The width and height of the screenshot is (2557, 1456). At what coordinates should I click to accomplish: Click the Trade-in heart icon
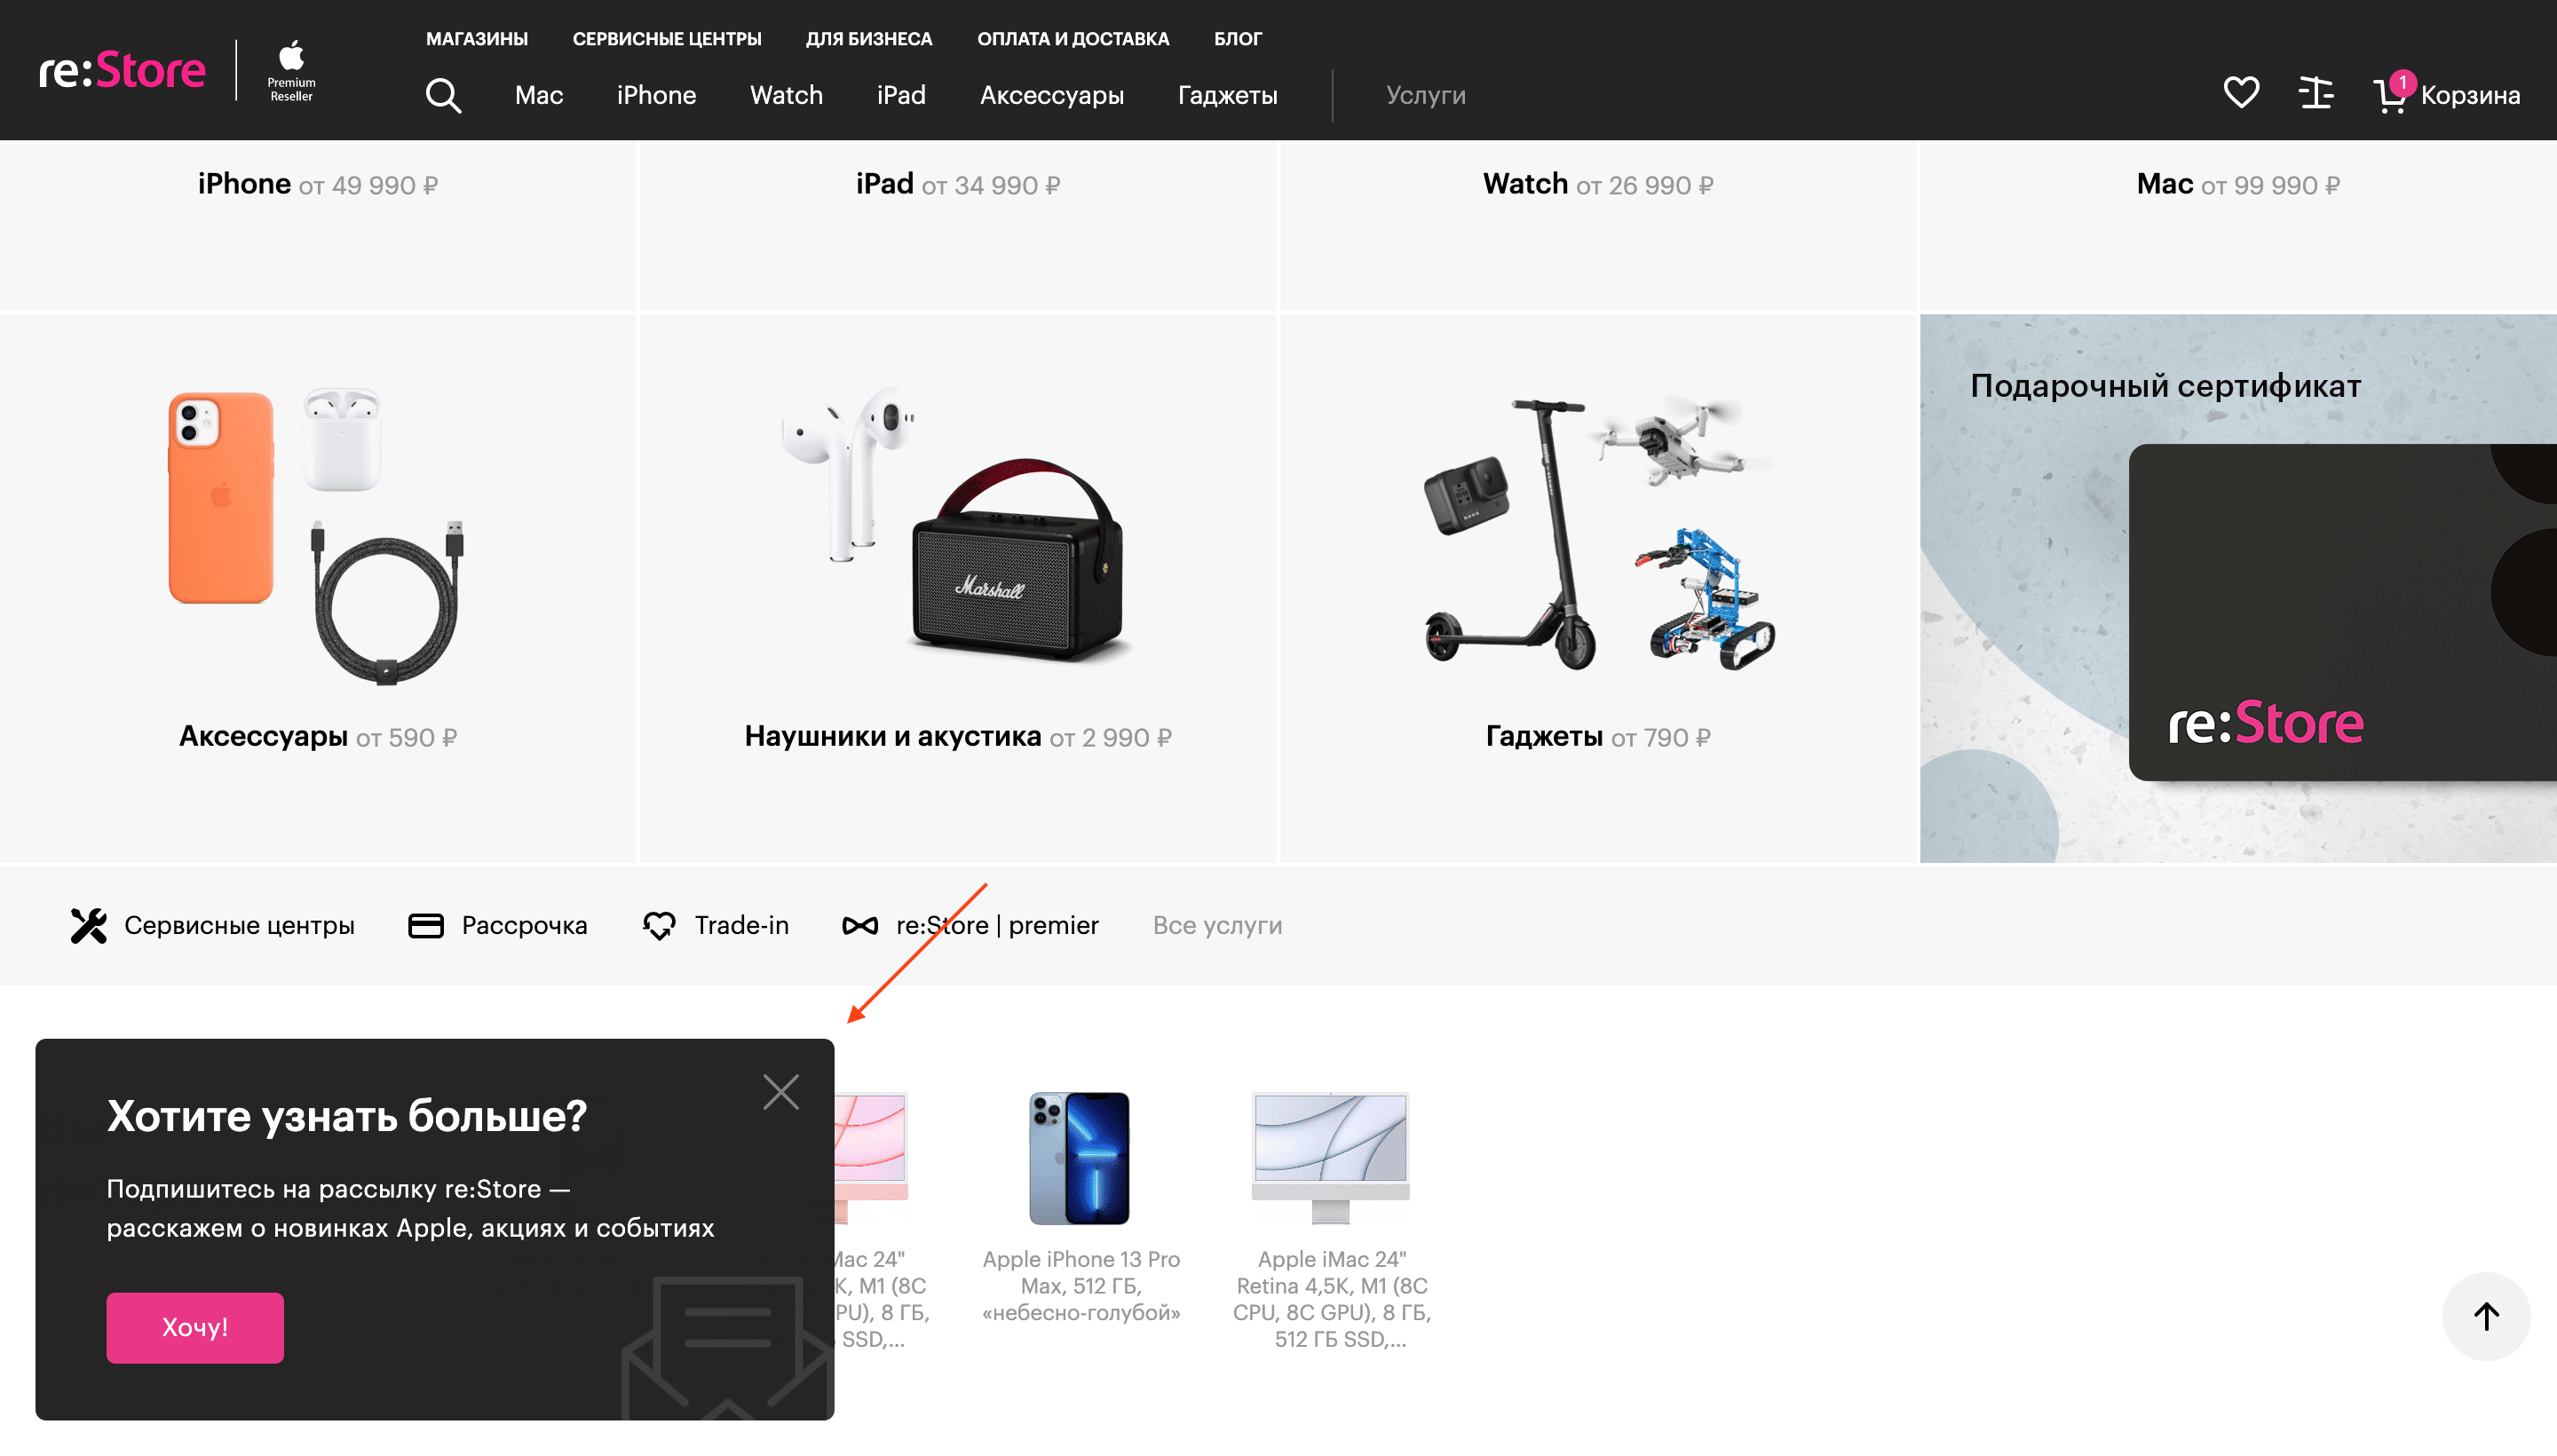[659, 926]
